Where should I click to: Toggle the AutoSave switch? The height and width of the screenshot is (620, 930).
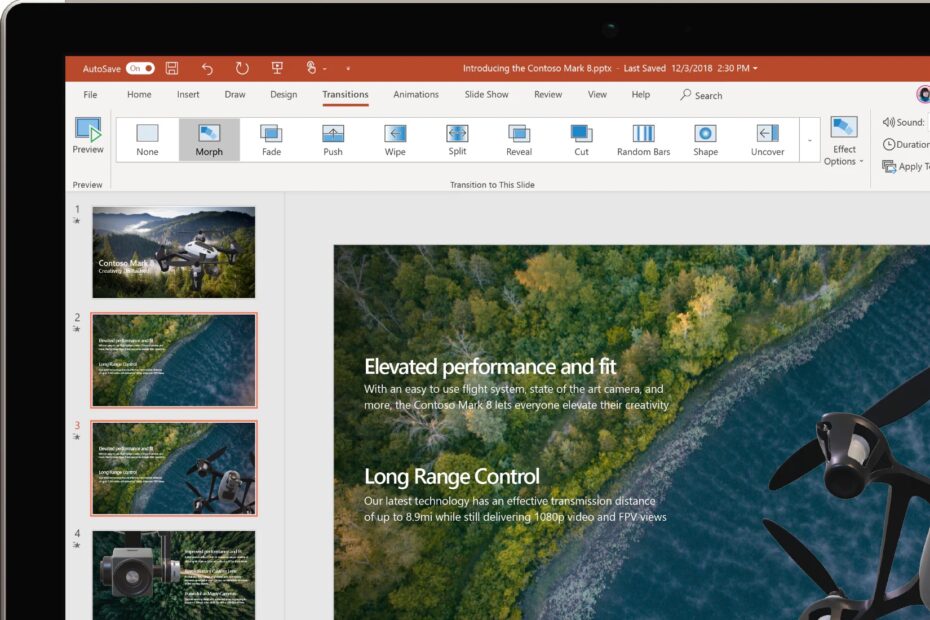(x=140, y=68)
